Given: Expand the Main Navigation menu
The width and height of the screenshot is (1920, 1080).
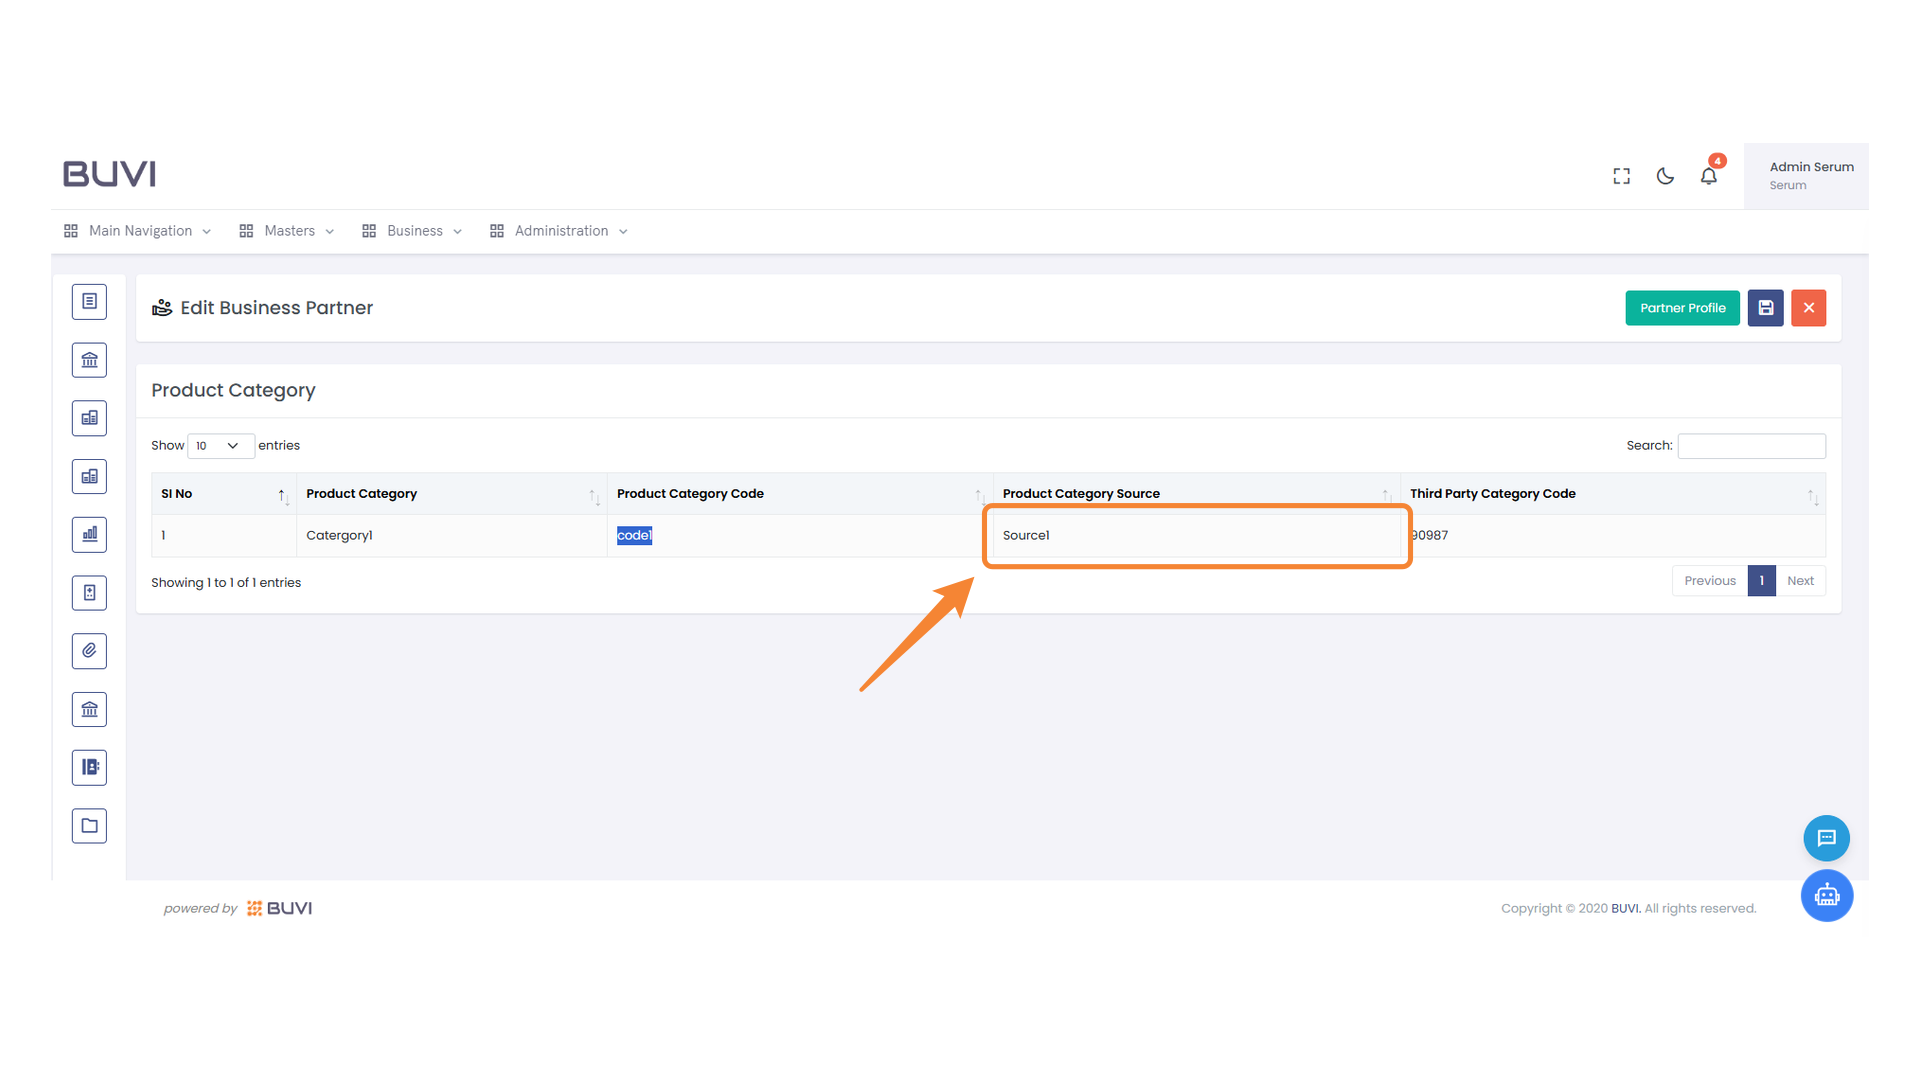Looking at the screenshot, I should pyautogui.click(x=138, y=231).
